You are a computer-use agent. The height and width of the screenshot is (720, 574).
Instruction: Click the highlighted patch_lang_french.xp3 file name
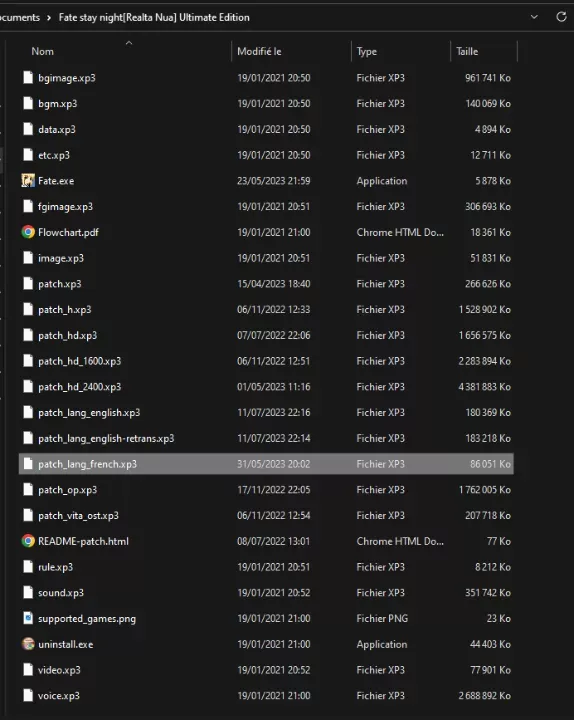click(x=87, y=464)
